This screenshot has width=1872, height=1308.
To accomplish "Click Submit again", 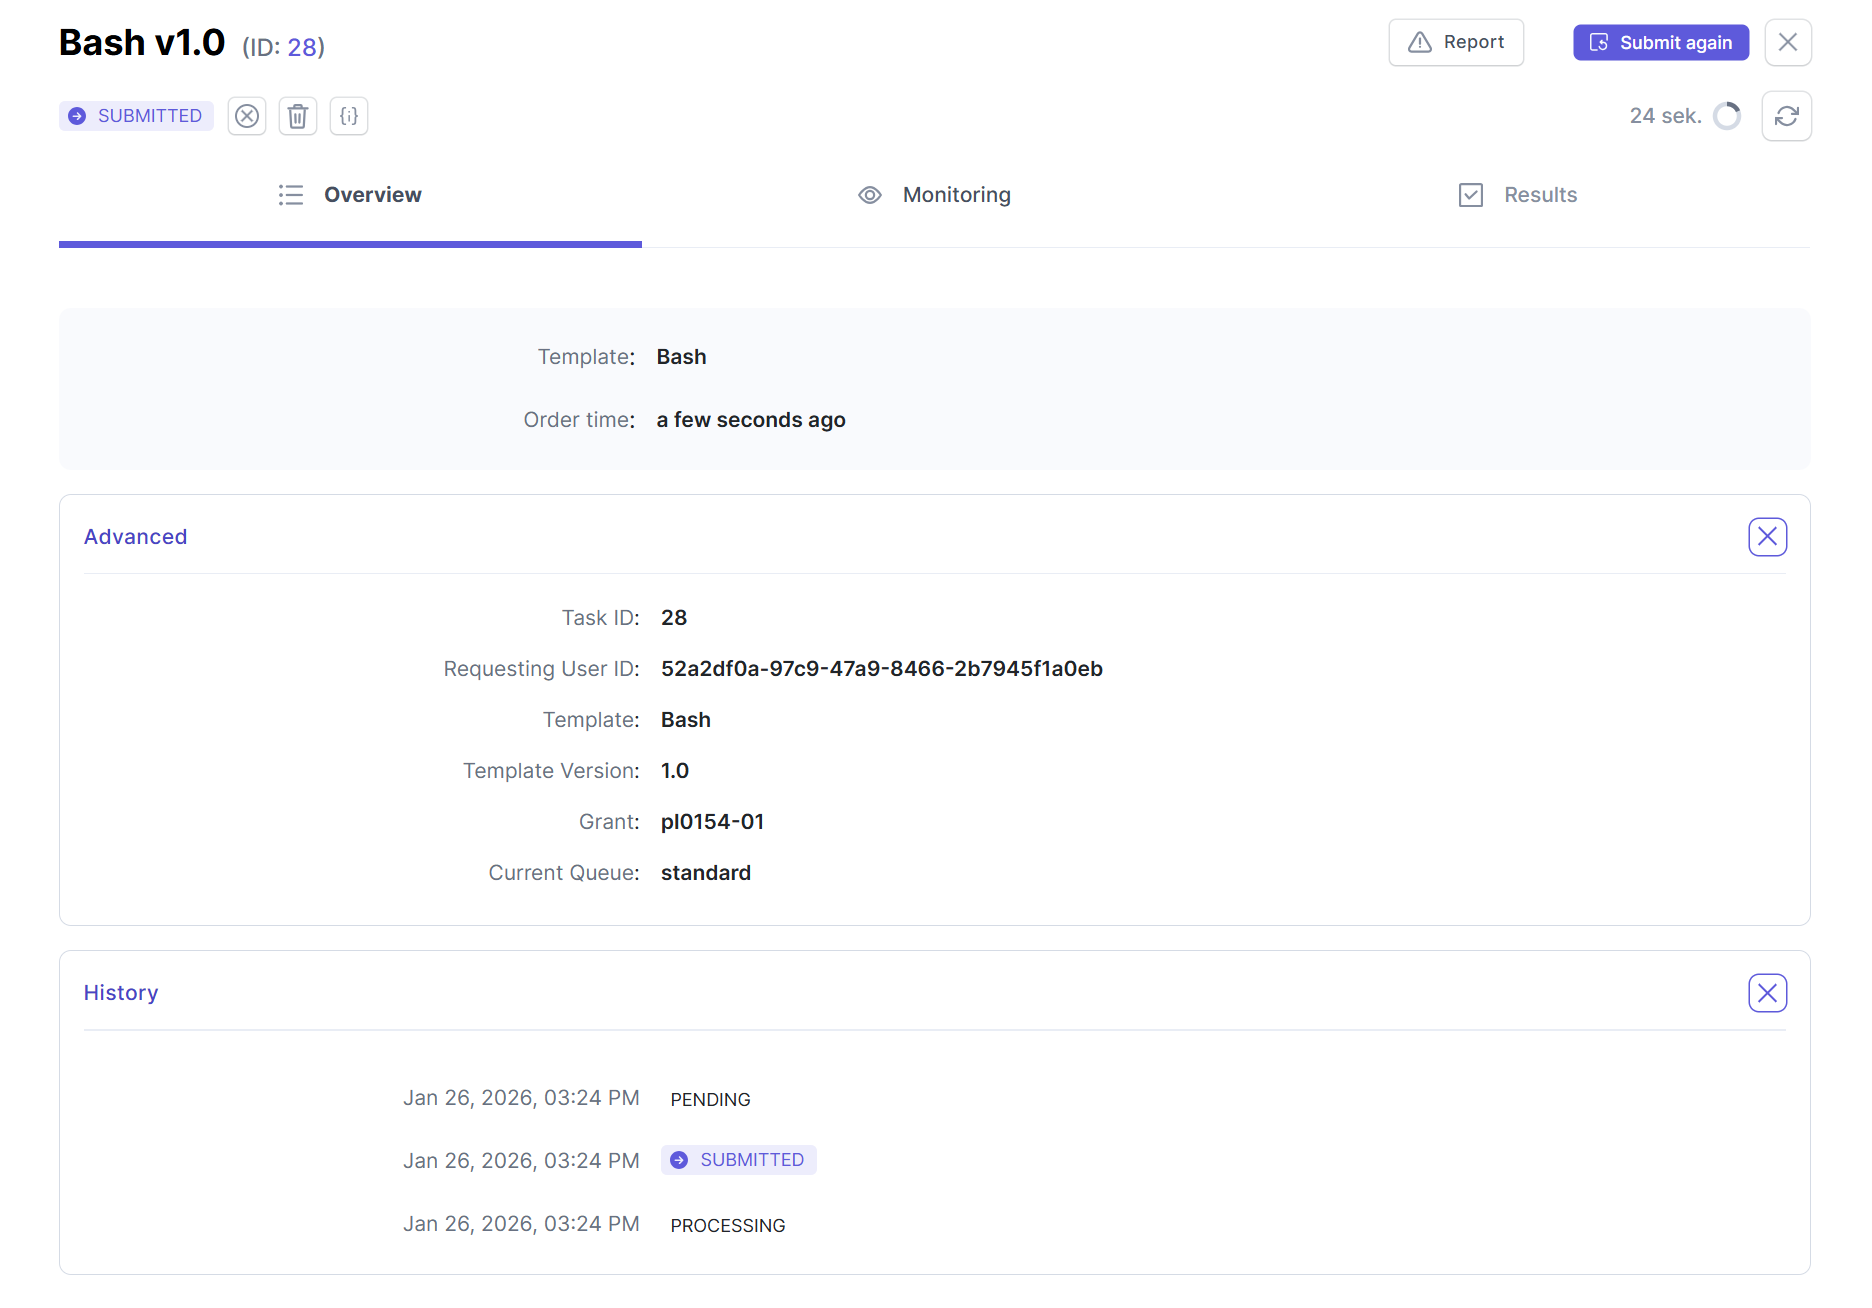I will coord(1661,42).
